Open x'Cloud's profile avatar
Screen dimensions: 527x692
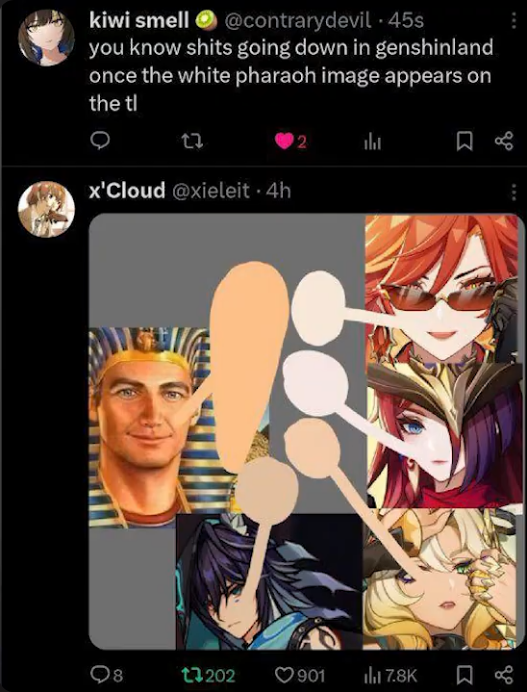pos(46,209)
